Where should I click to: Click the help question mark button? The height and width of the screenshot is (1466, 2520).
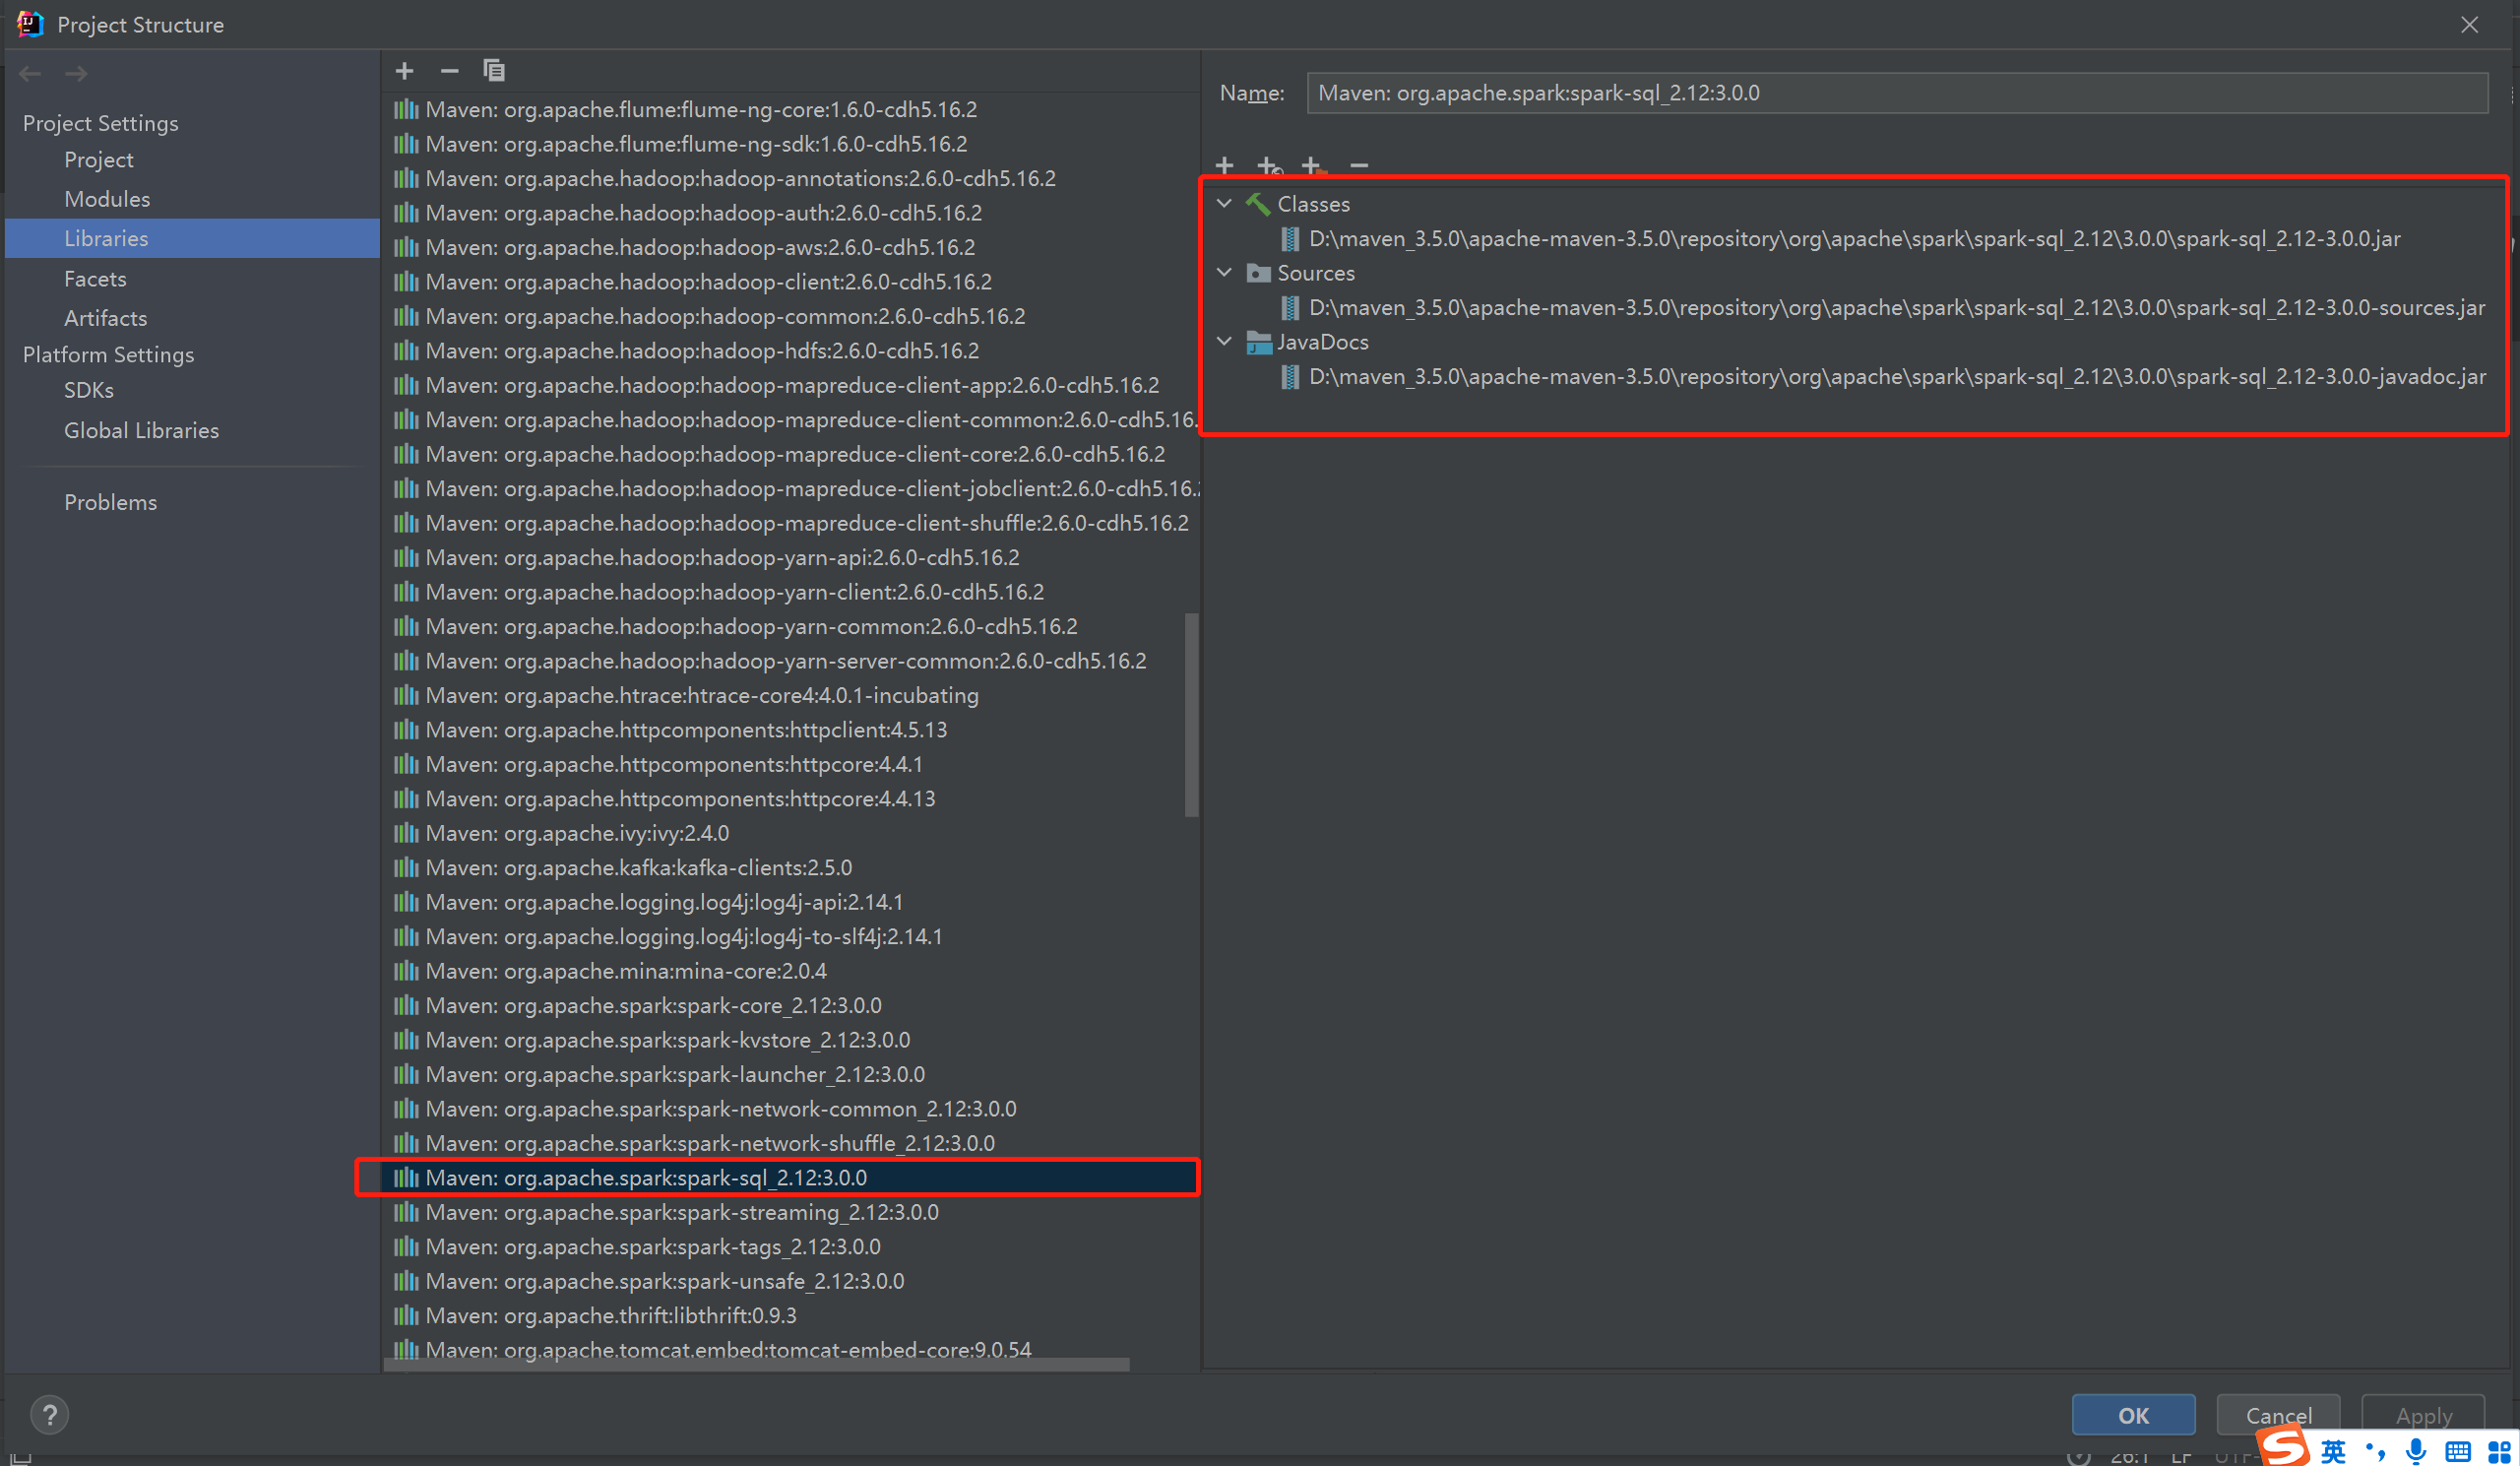tap(49, 1415)
